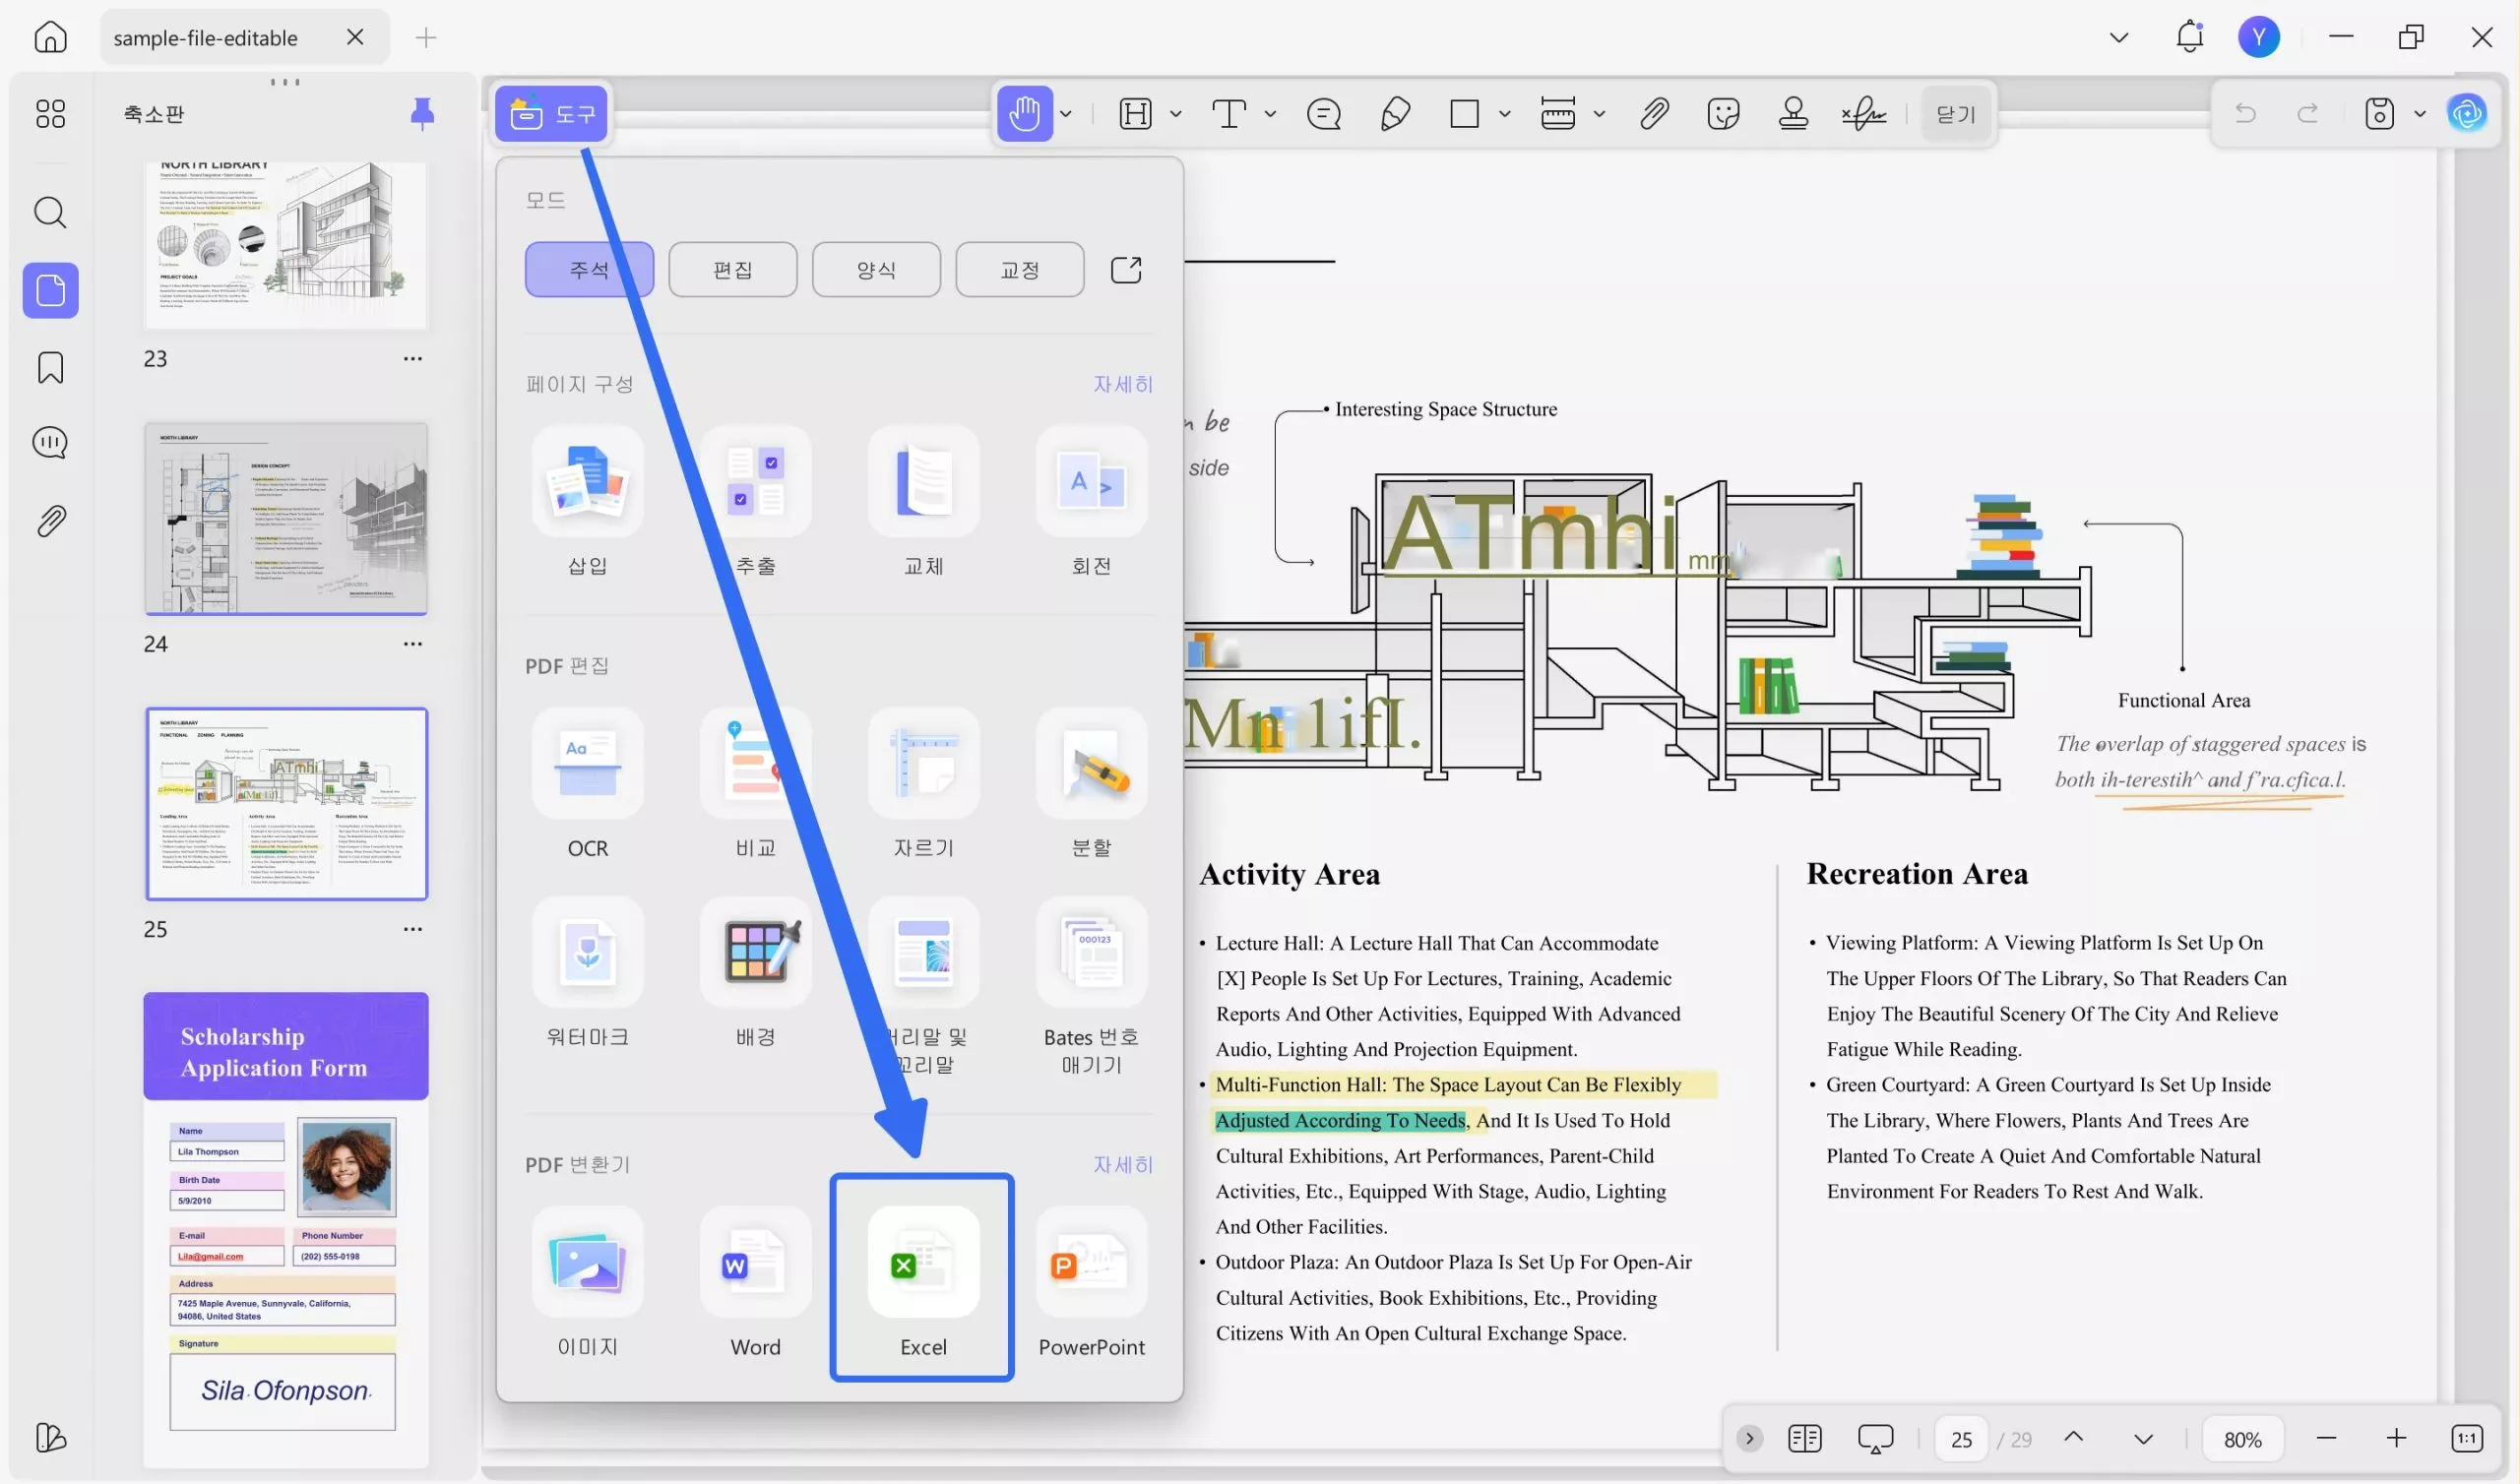This screenshot has width=2520, height=1484.
Task: Open page 24 thumbnail options menu
Action: [x=412, y=643]
